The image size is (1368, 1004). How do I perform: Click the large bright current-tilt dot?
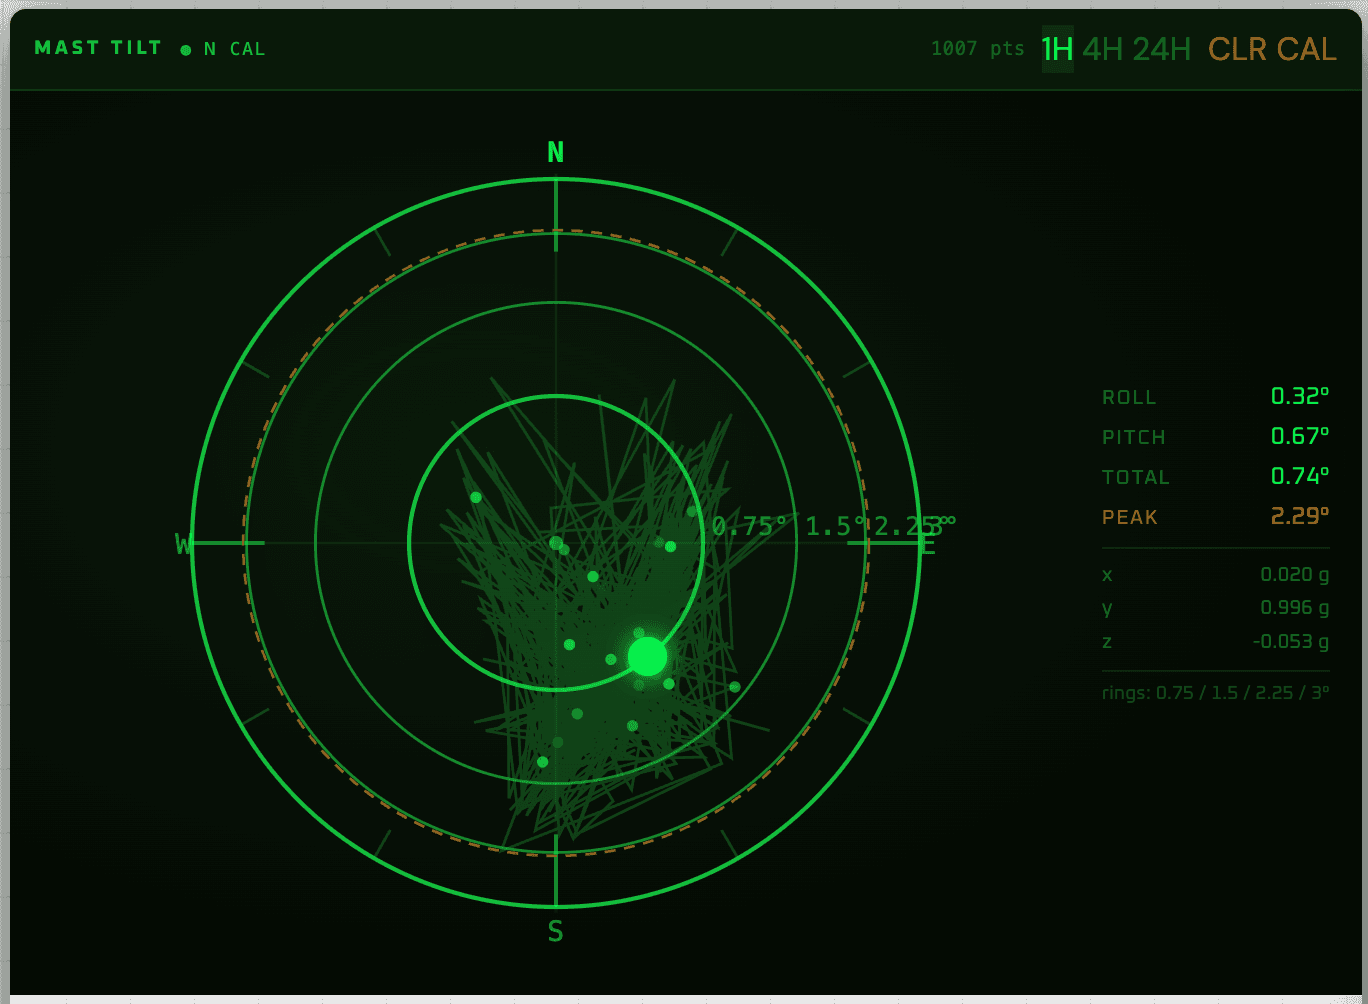pos(647,657)
